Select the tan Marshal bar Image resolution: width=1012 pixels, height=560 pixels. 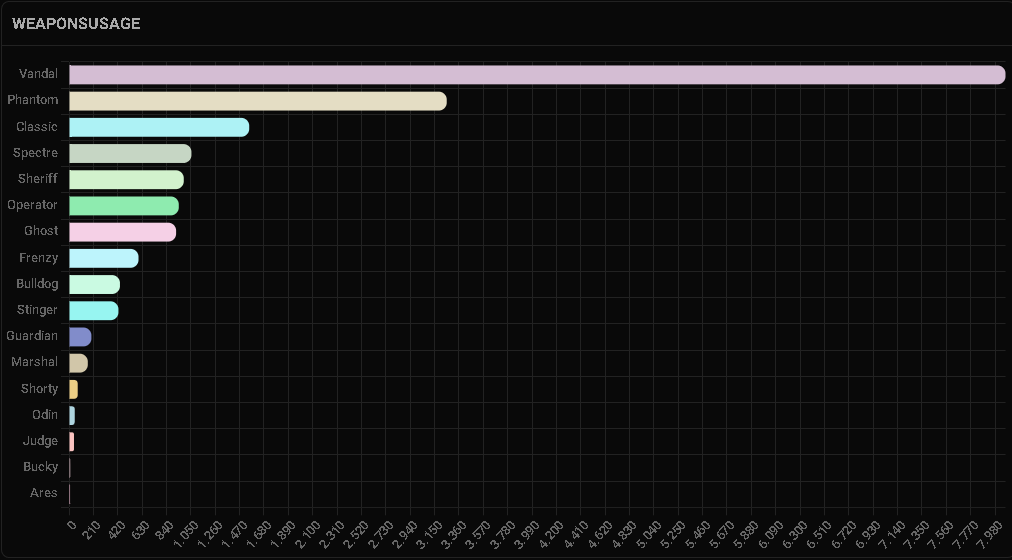pos(78,362)
